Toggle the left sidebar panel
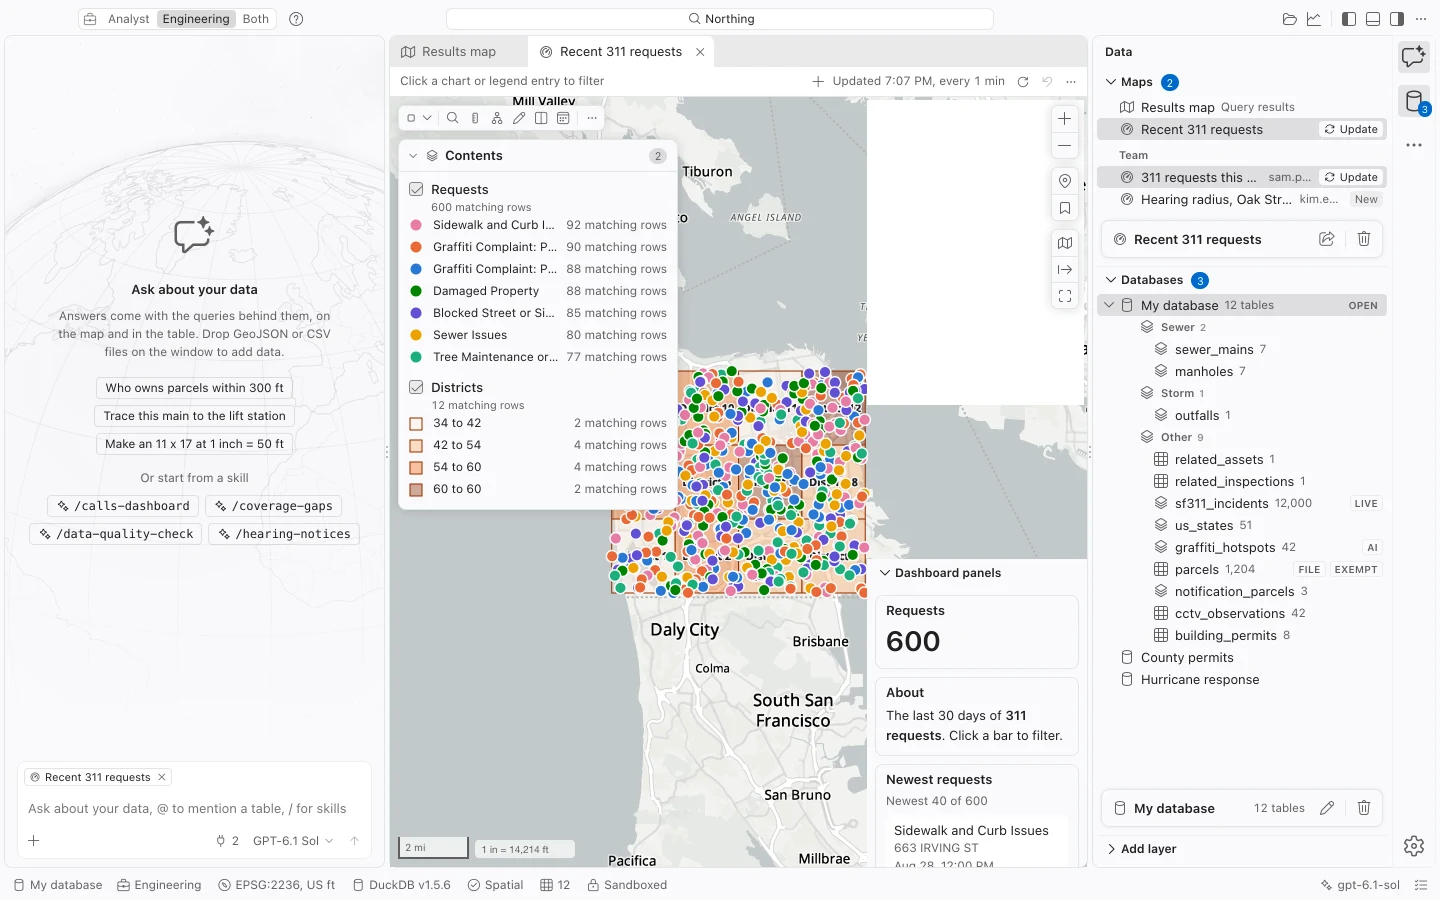 pos(1349,19)
